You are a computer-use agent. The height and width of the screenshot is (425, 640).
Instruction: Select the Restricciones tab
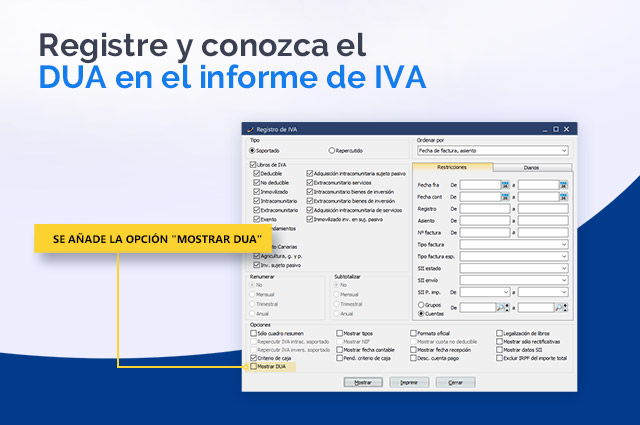[454, 168]
